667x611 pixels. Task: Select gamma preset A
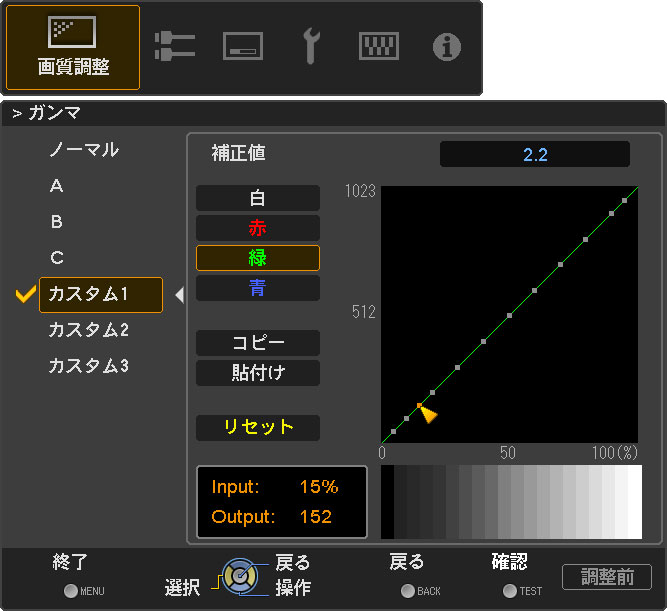(57, 186)
